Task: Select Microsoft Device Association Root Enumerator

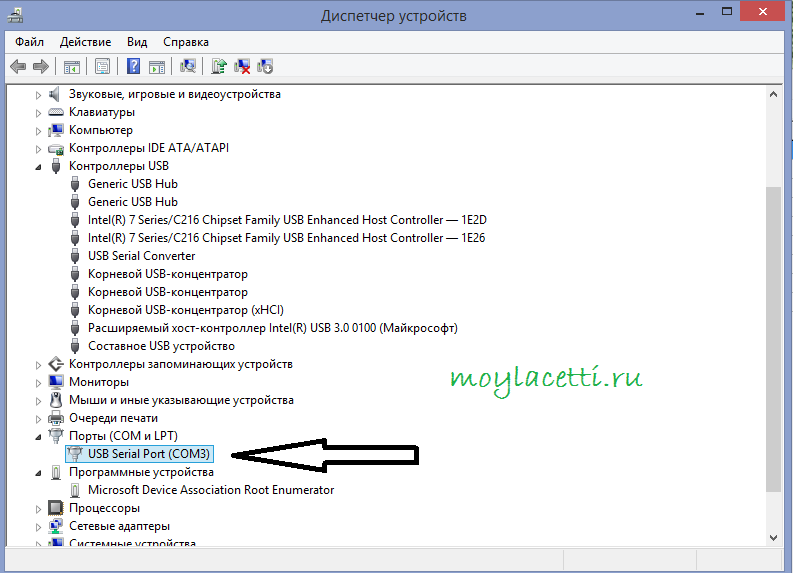Action: (x=210, y=490)
